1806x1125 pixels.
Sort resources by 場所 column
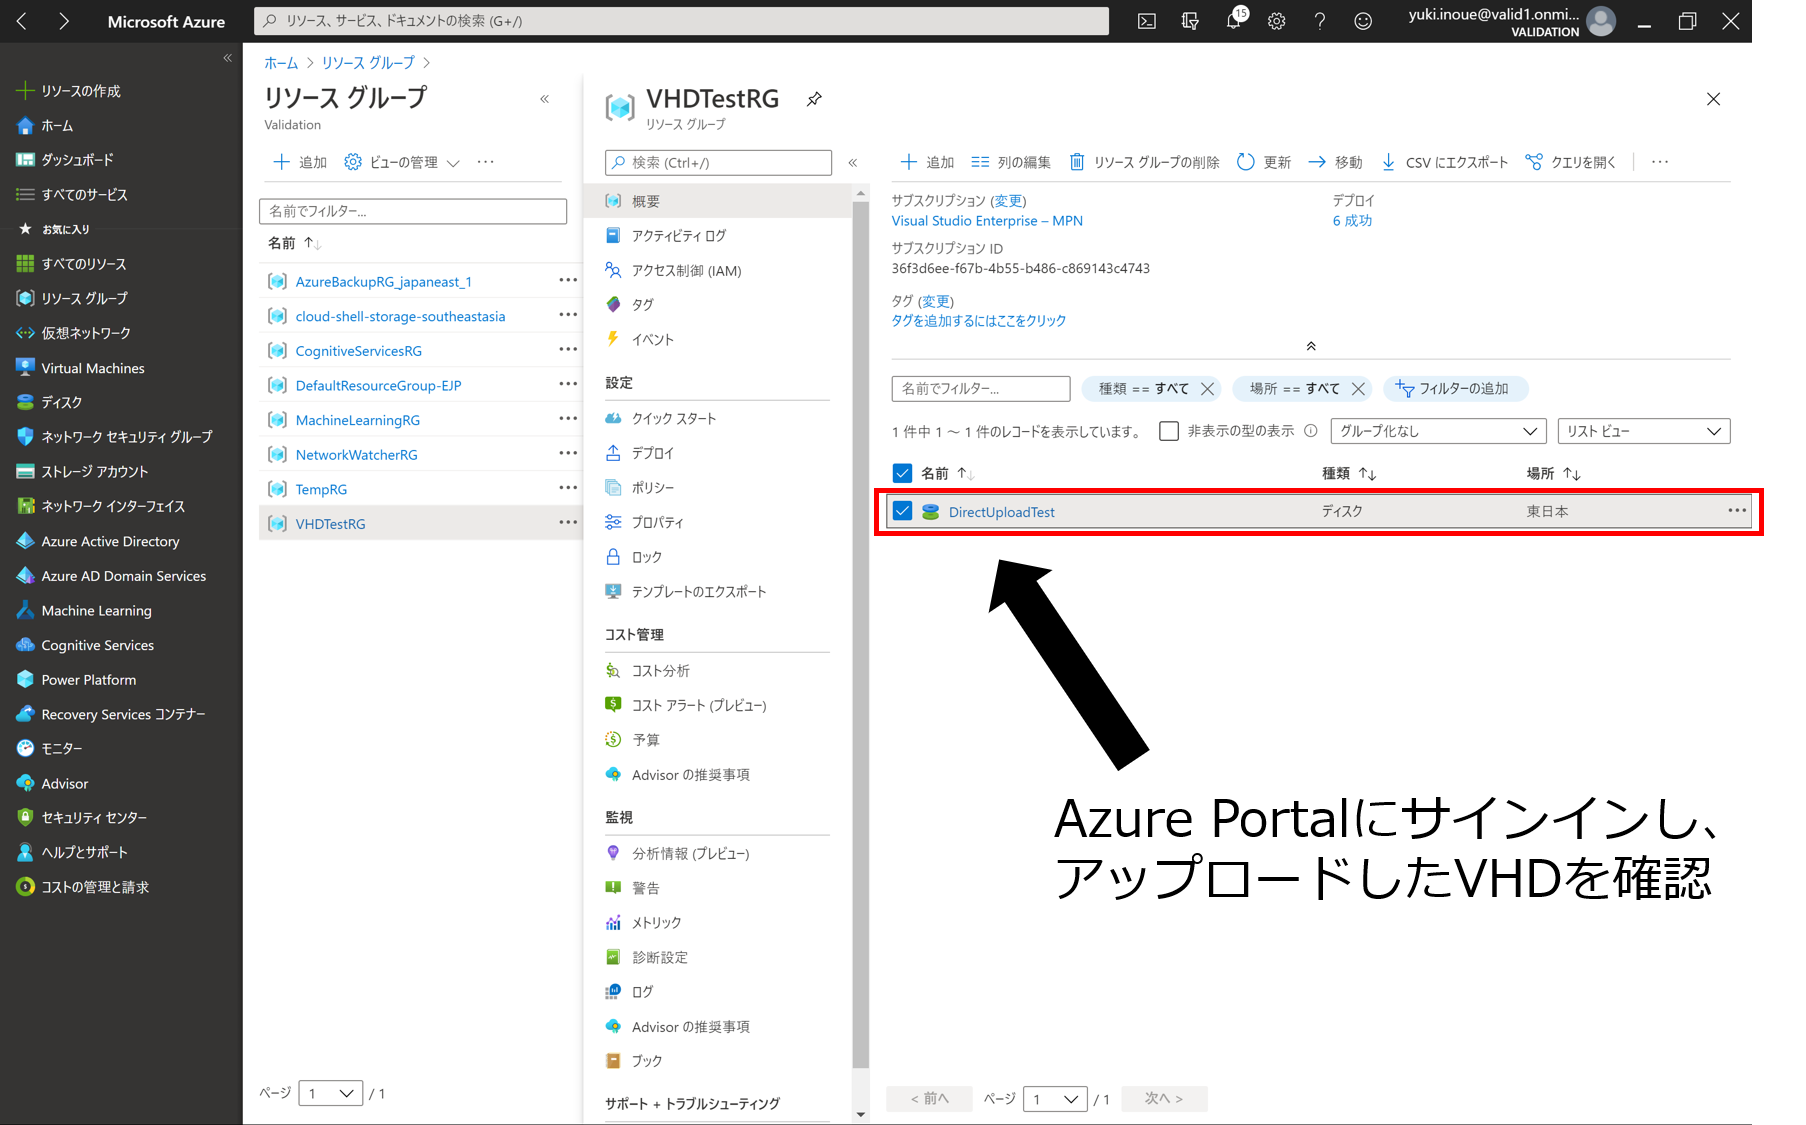[x=1553, y=473]
